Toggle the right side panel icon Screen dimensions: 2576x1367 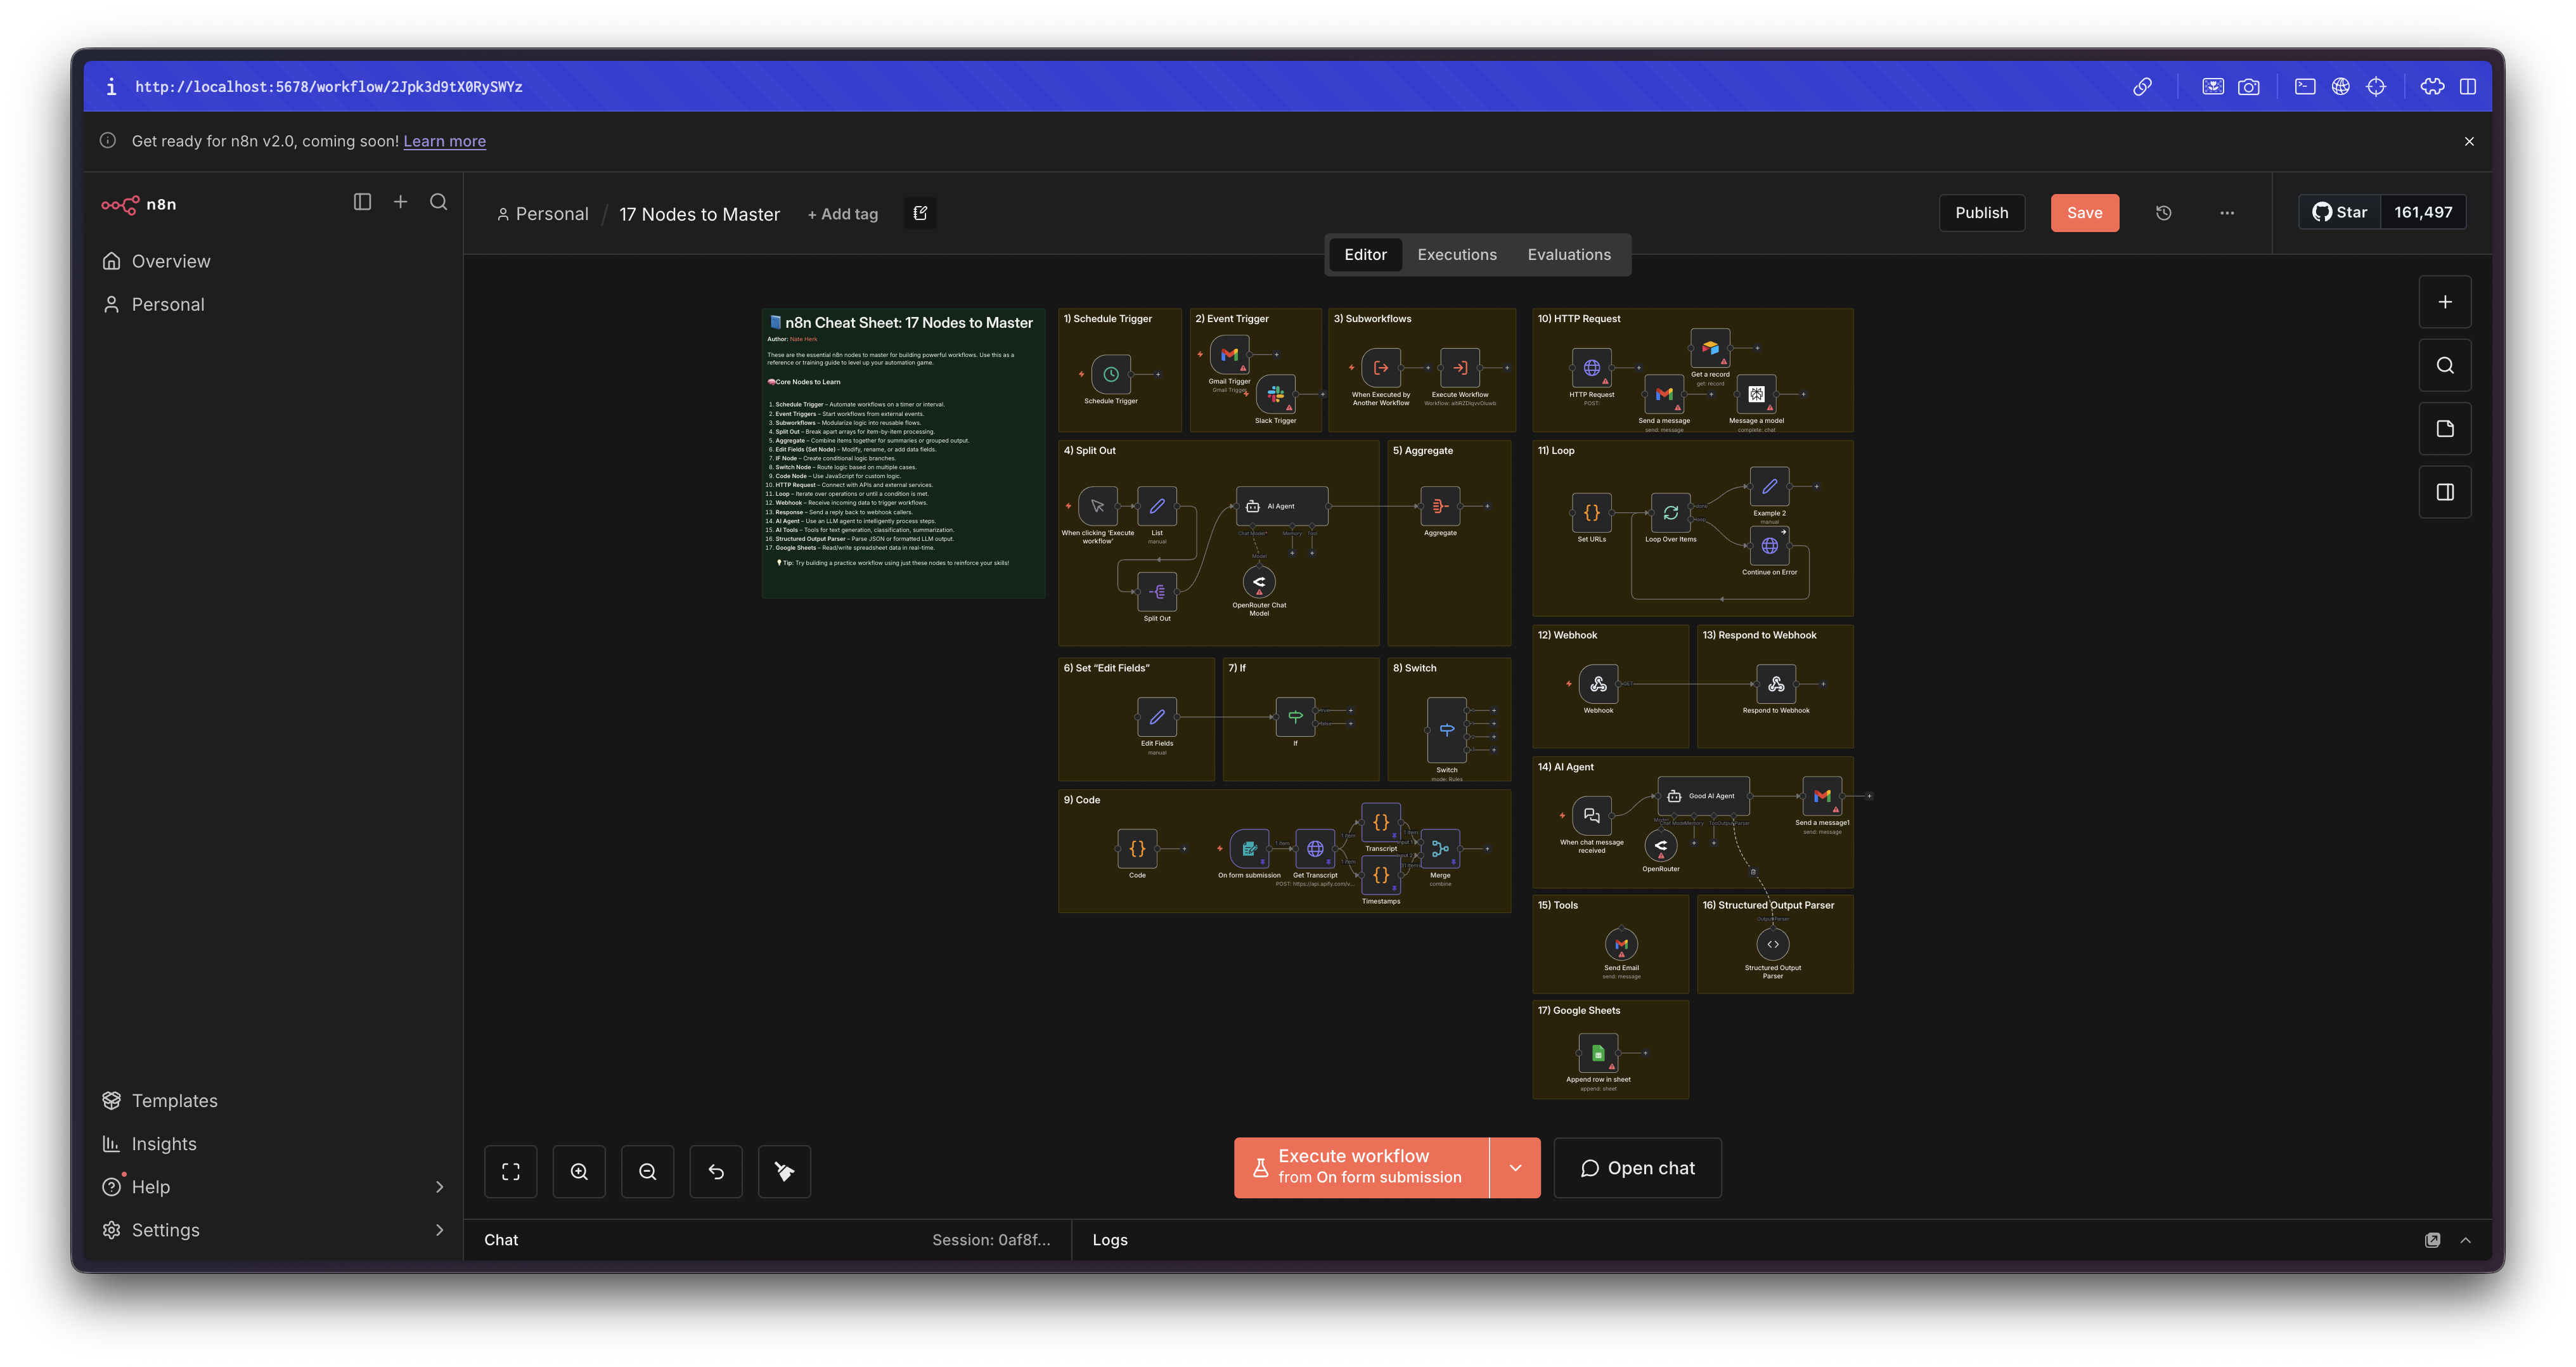[x=2444, y=492]
